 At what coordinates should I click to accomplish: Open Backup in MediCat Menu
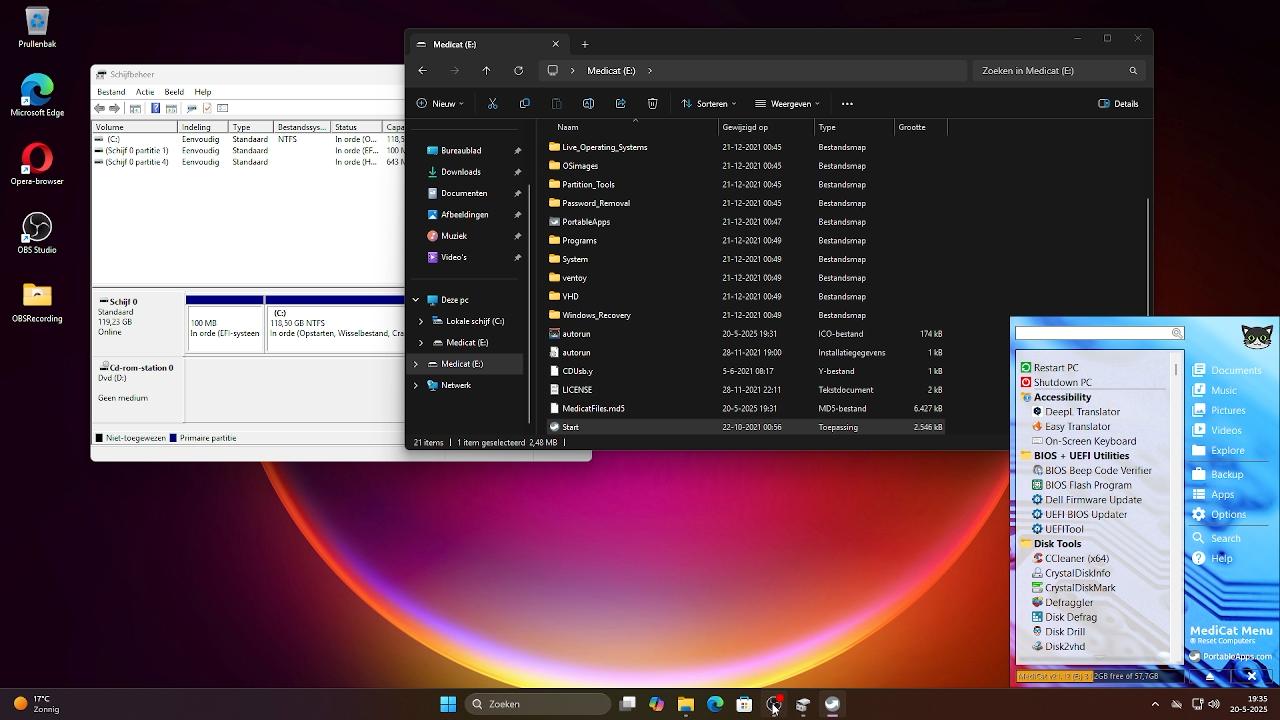pos(1218,474)
